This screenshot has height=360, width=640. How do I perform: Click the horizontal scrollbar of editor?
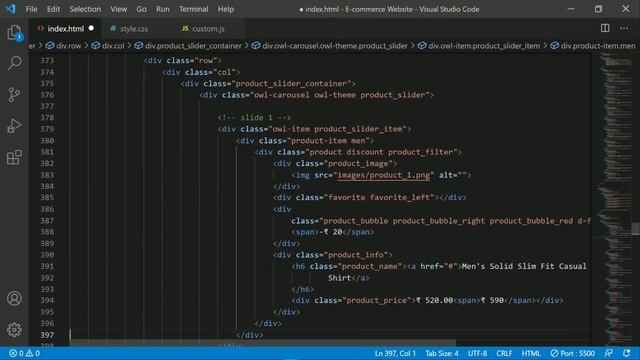click(x=262, y=343)
